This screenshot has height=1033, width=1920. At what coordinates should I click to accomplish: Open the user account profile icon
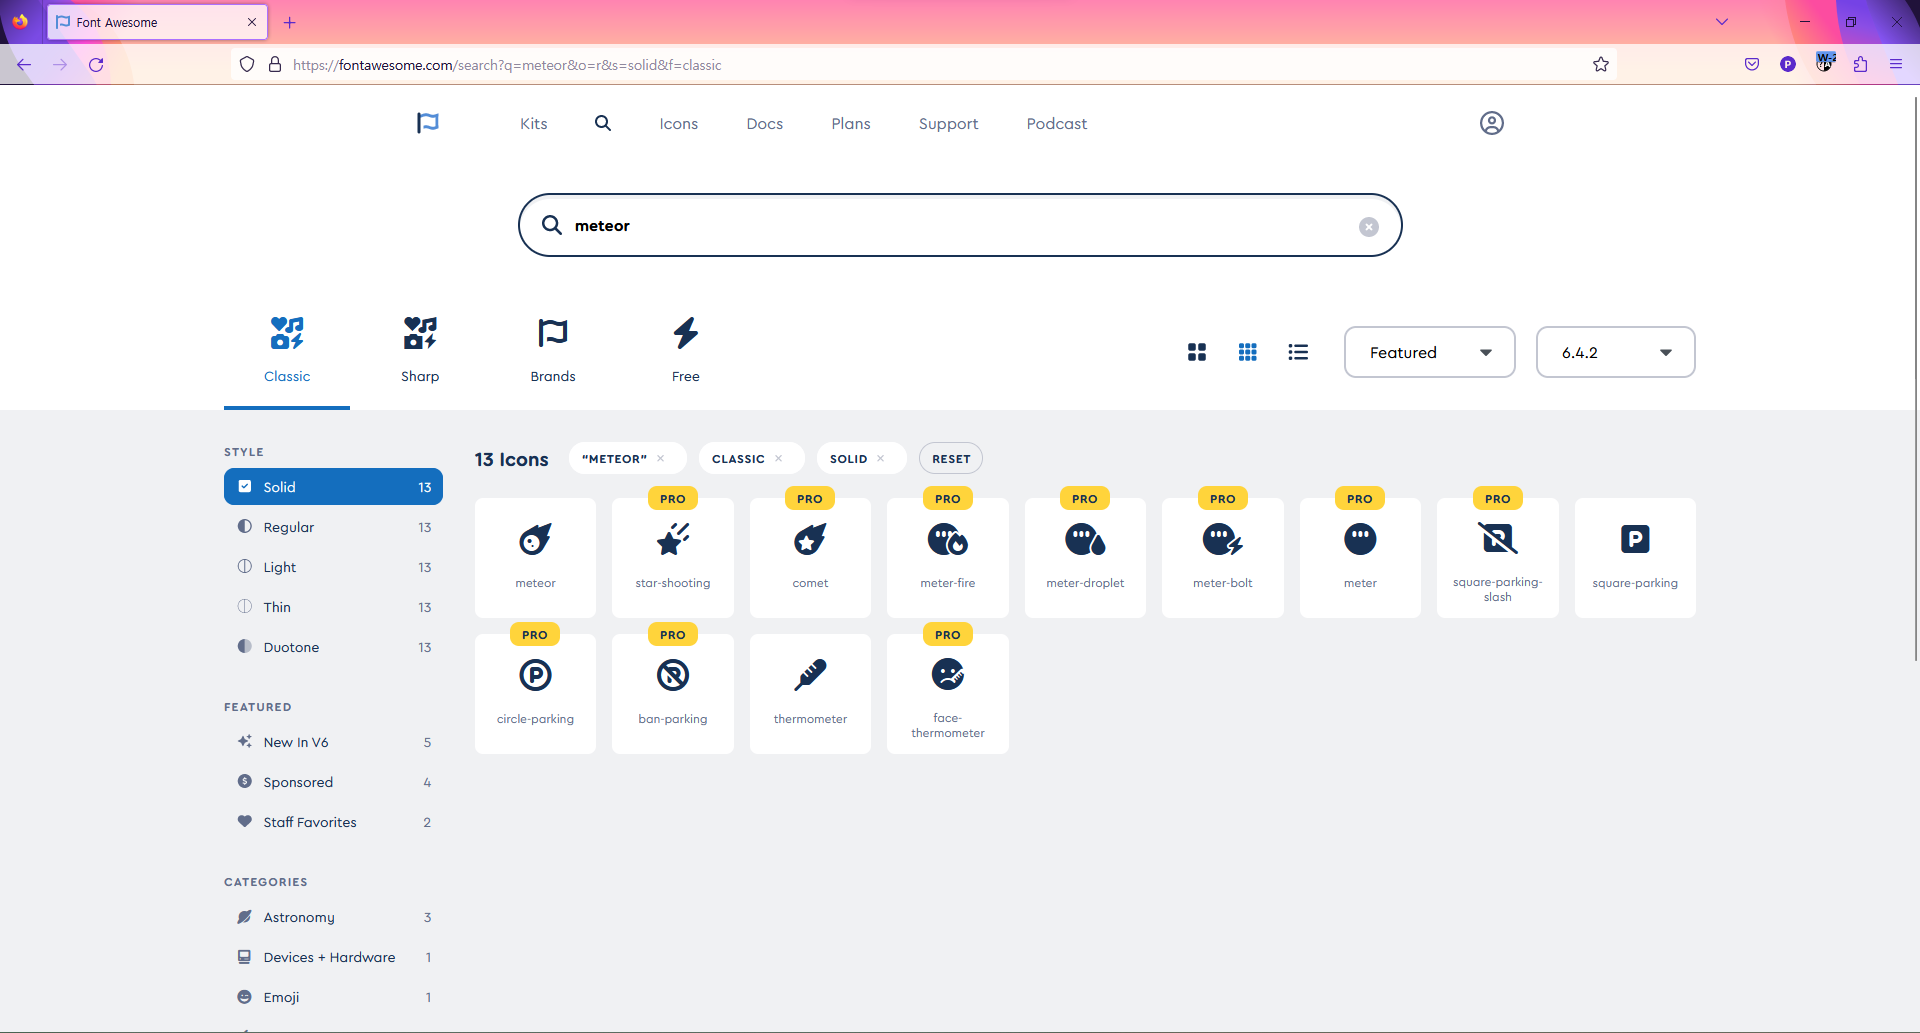(1492, 123)
